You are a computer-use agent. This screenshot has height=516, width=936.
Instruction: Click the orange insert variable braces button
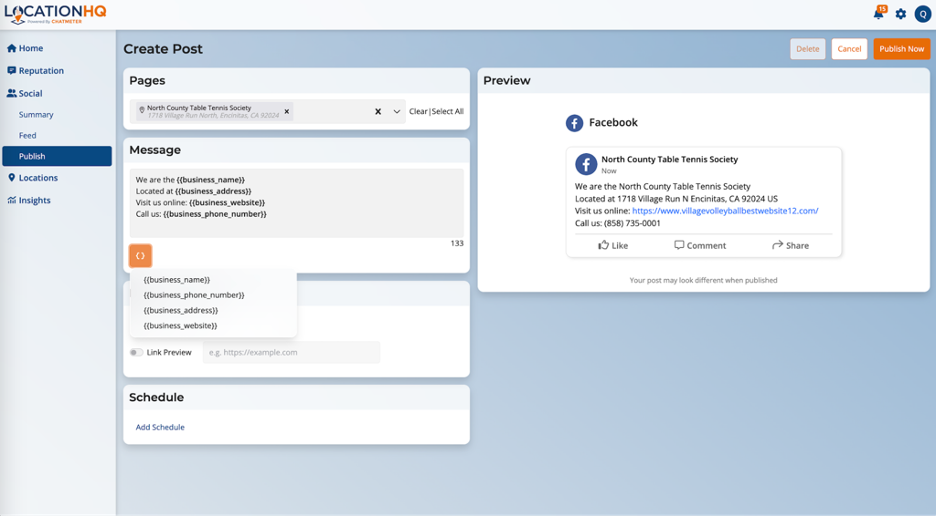point(140,256)
